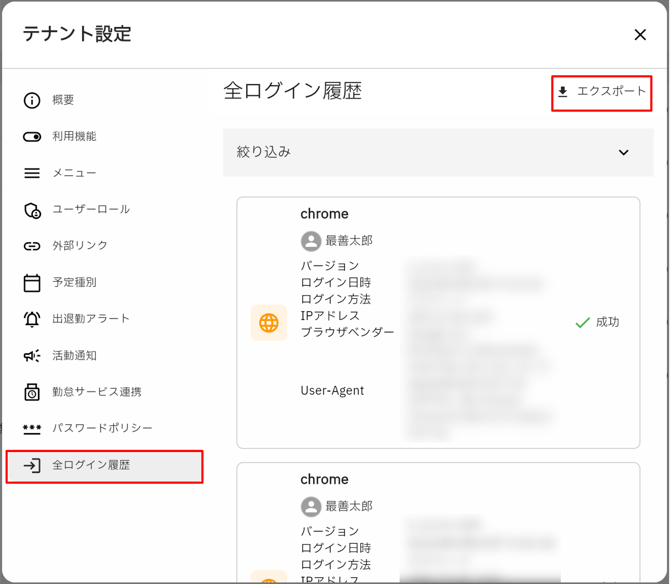Click the user avatar in first chrome card
This screenshot has height=584, width=670.
pyautogui.click(x=311, y=241)
